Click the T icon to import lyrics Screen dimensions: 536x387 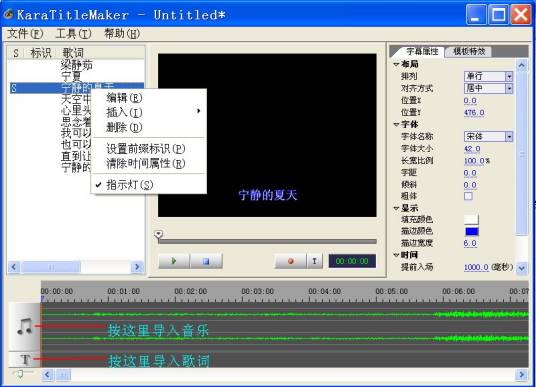25,360
